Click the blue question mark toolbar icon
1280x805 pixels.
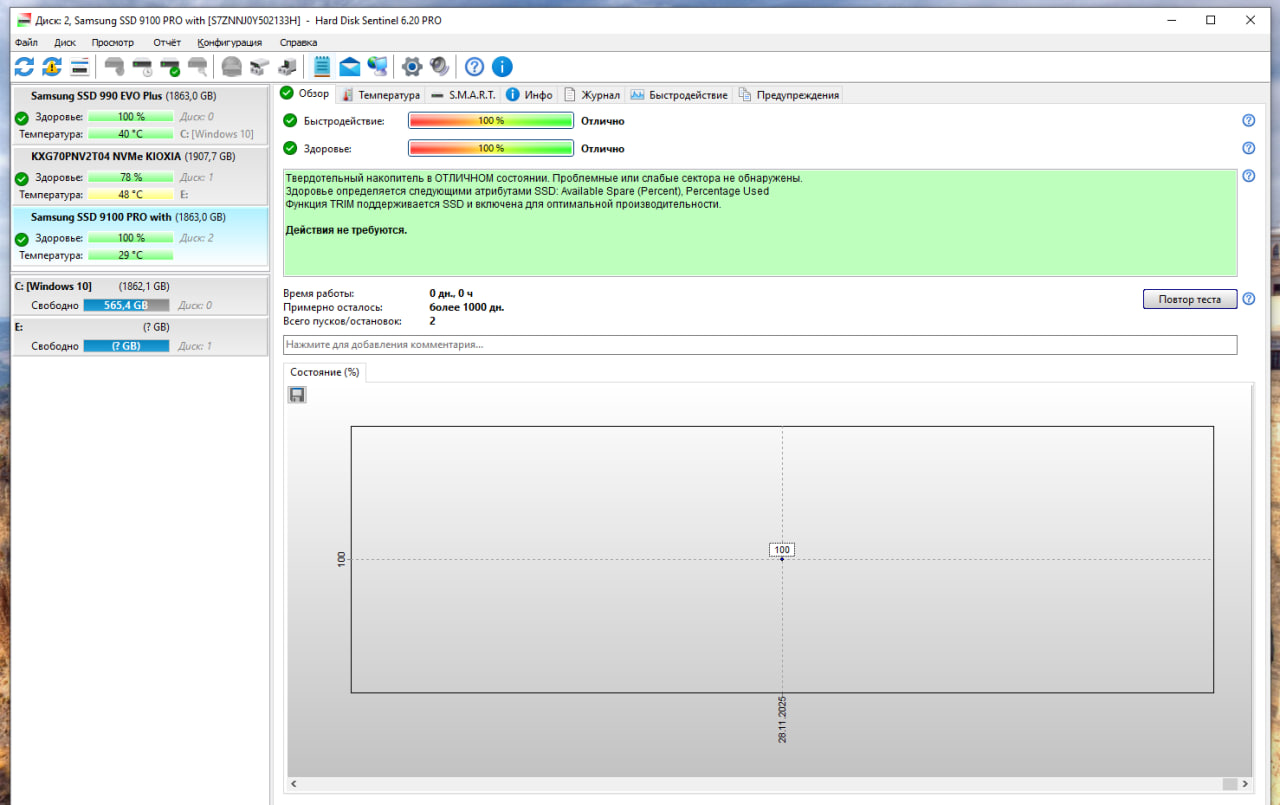[x=475, y=67]
